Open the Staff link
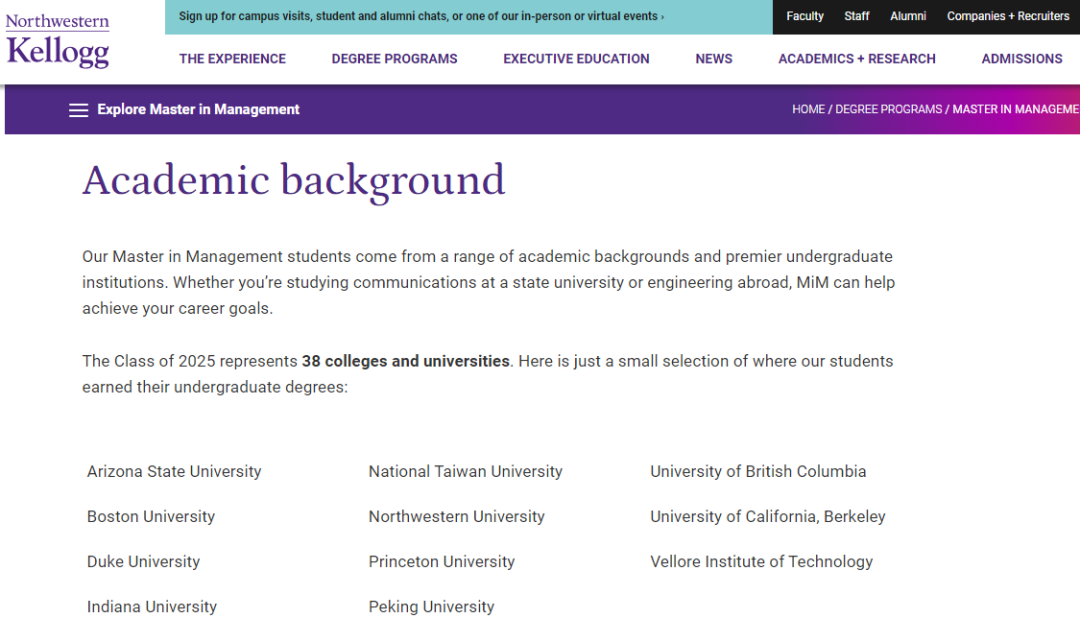 [857, 16]
